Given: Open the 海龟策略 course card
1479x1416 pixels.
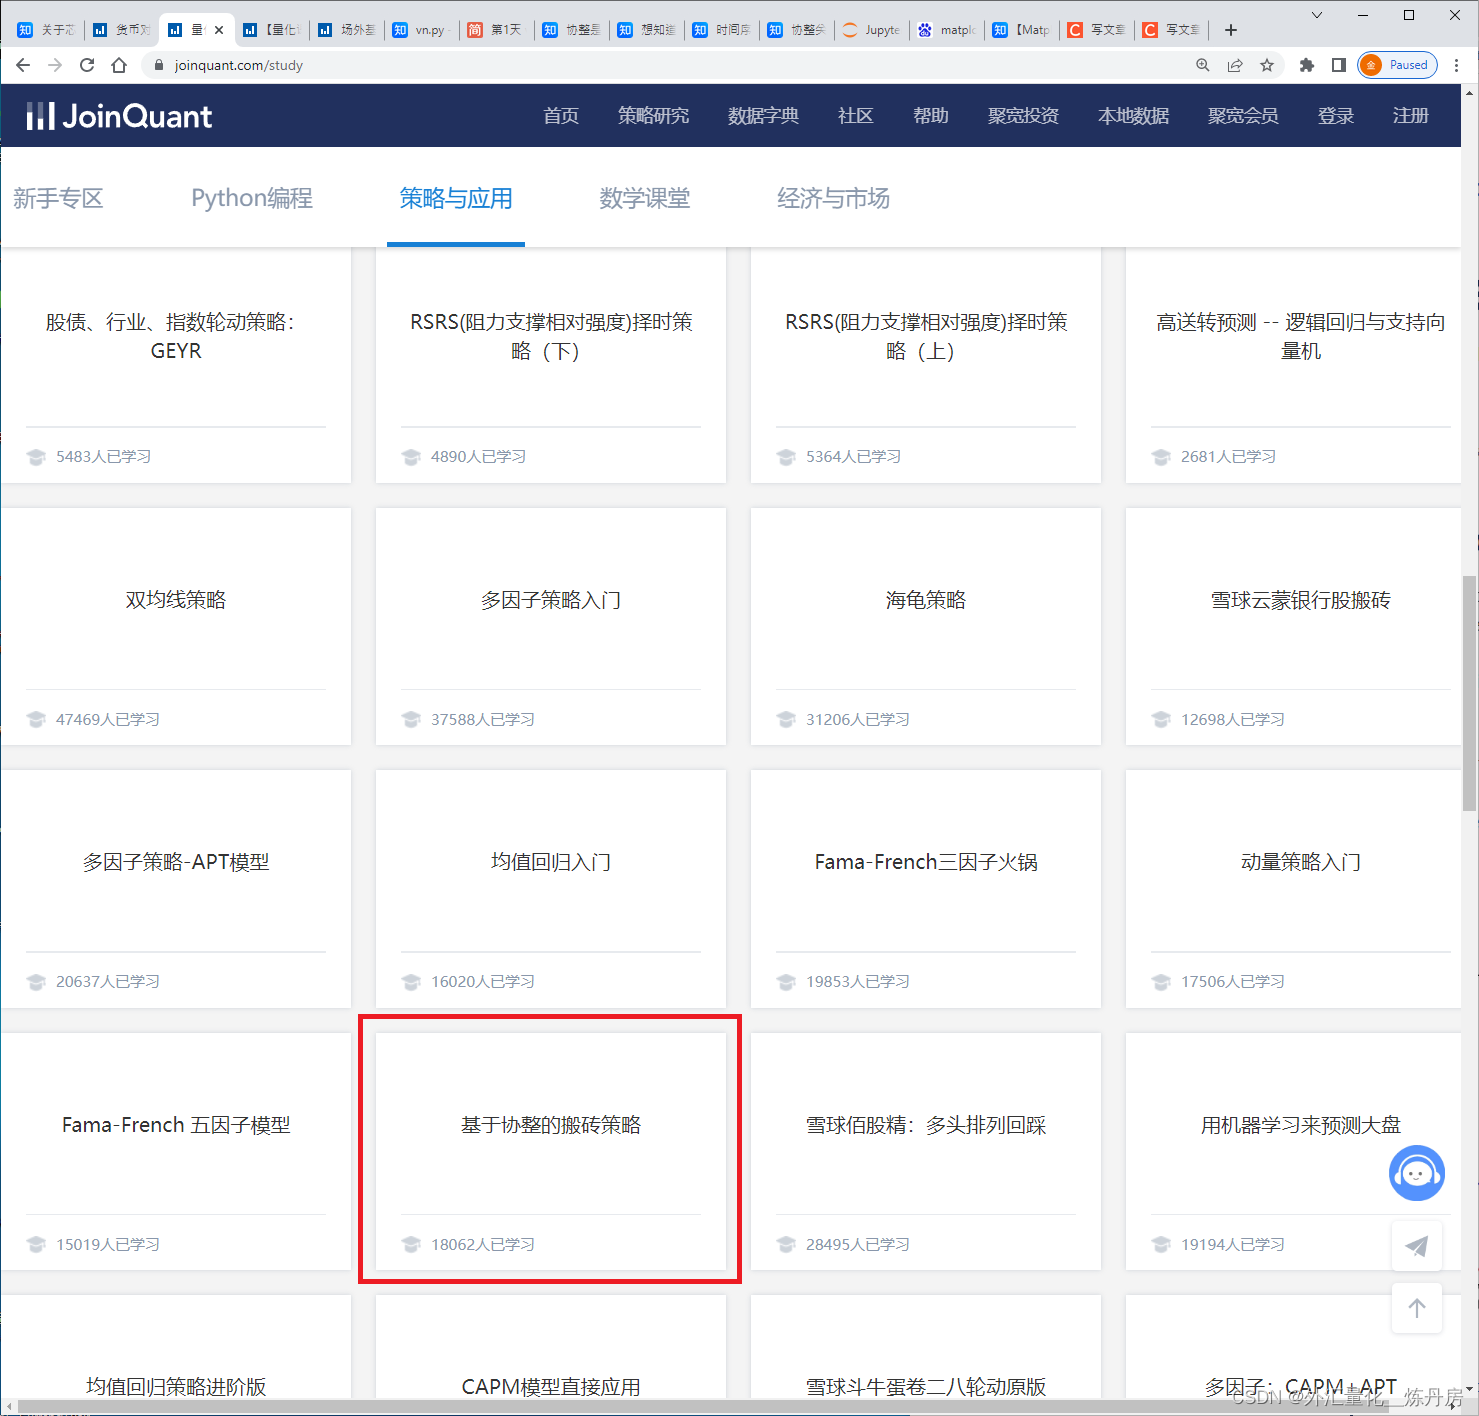Looking at the screenshot, I should coord(926,626).
